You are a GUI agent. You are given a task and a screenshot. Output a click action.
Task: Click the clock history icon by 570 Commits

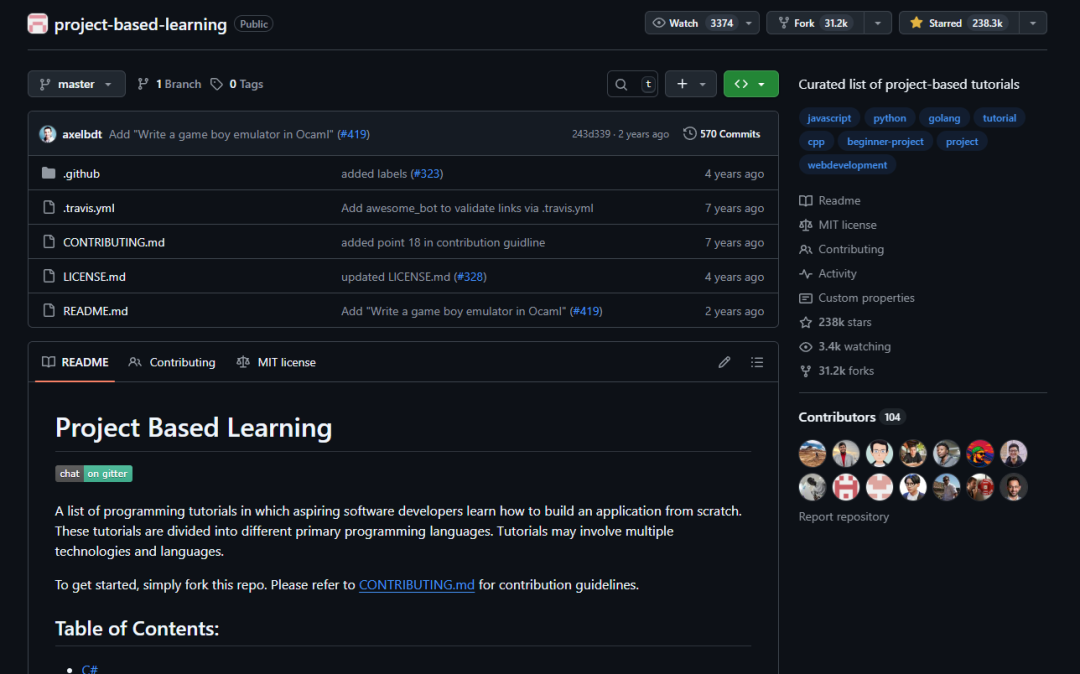(x=689, y=134)
